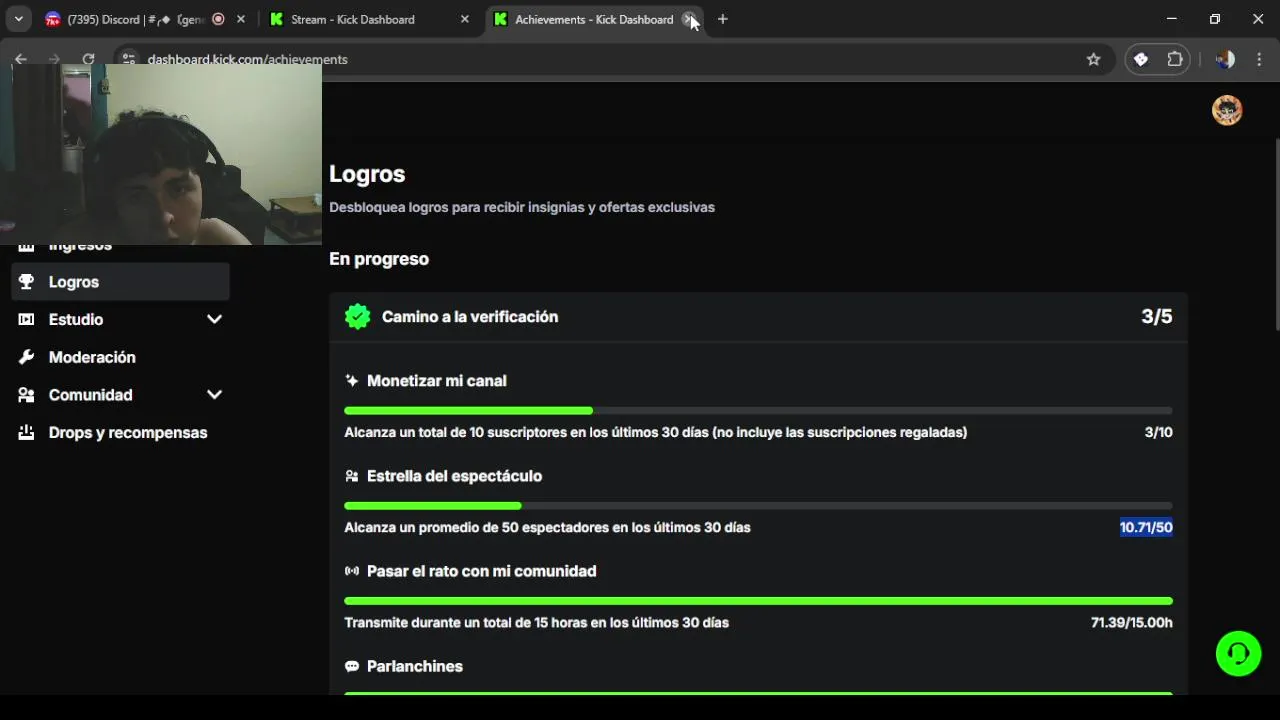
Task: Click the Pasar el rato broadcast icon
Action: point(352,571)
